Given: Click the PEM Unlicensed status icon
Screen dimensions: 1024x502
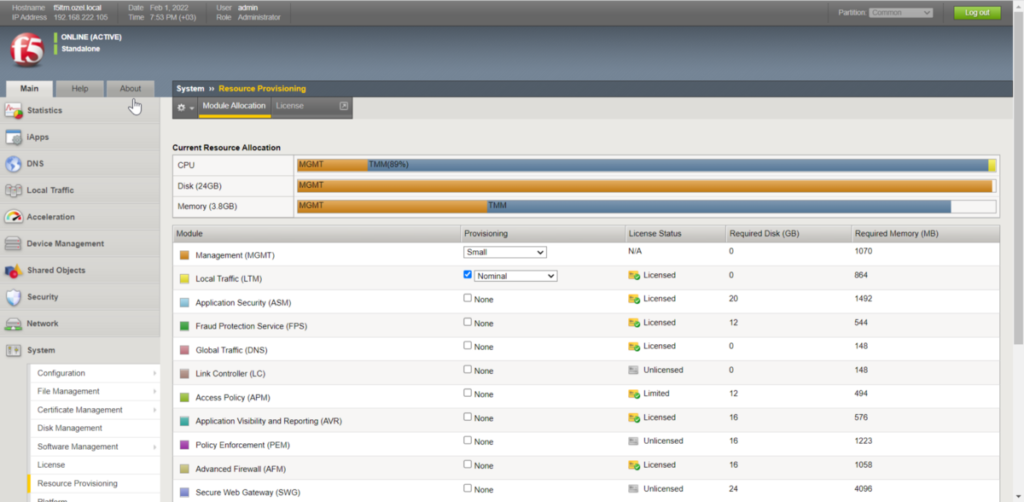Looking at the screenshot, I should point(633,441).
